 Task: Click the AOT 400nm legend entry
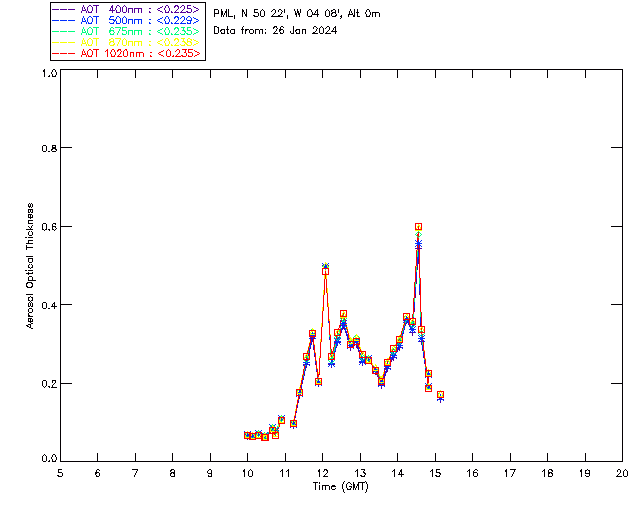coord(126,9)
